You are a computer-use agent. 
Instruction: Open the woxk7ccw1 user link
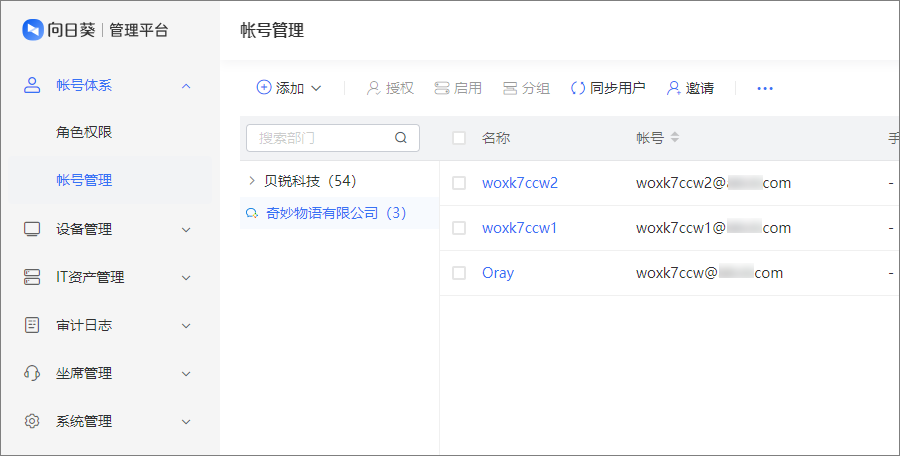[519, 228]
